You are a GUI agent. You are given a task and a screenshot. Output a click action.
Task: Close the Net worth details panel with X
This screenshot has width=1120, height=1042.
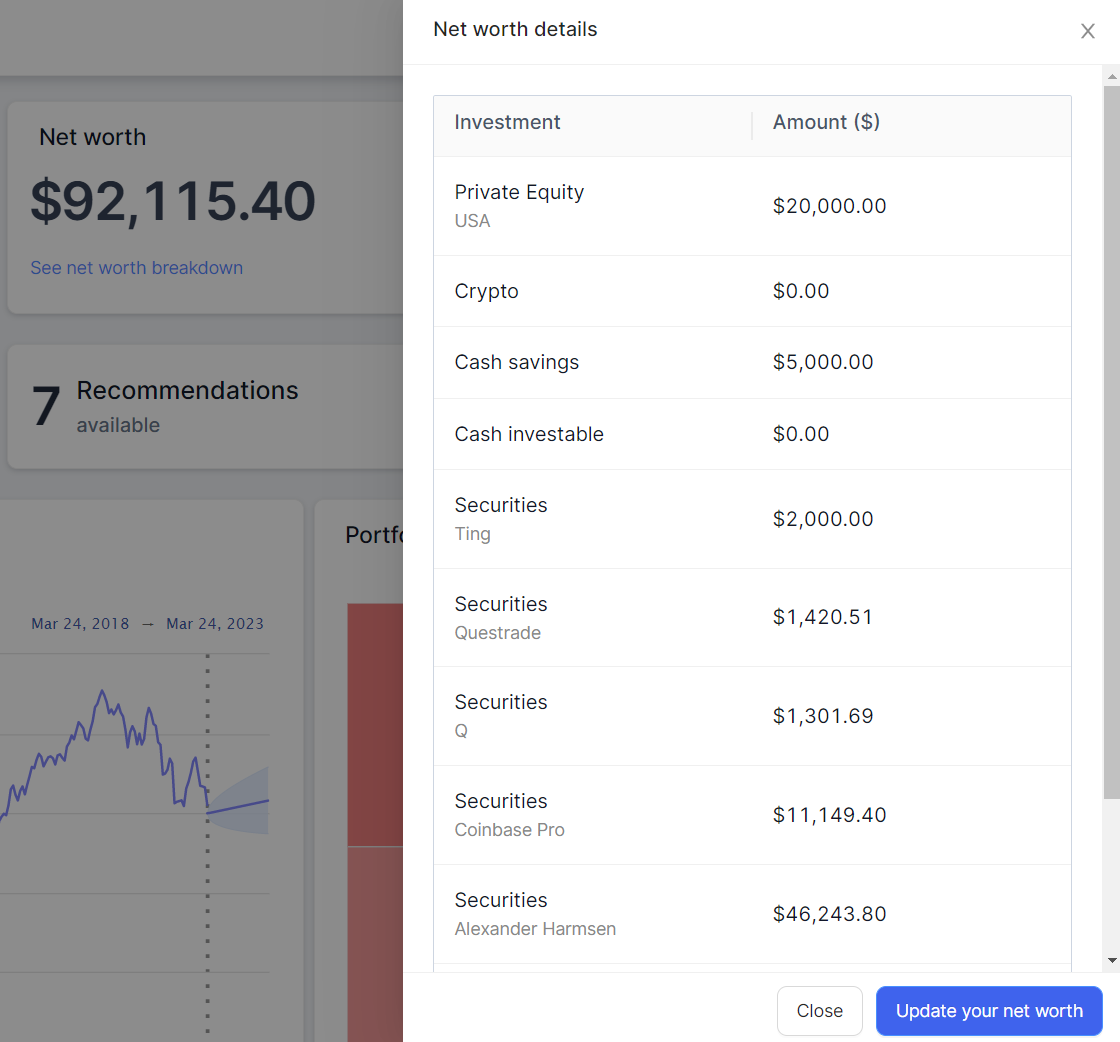point(1088,31)
